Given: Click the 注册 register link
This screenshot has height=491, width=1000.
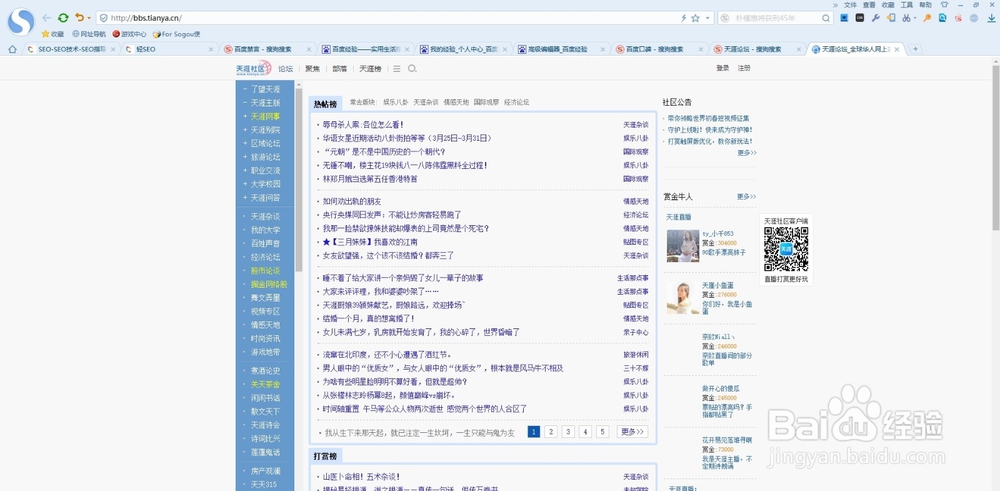Looking at the screenshot, I should pyautogui.click(x=744, y=68).
